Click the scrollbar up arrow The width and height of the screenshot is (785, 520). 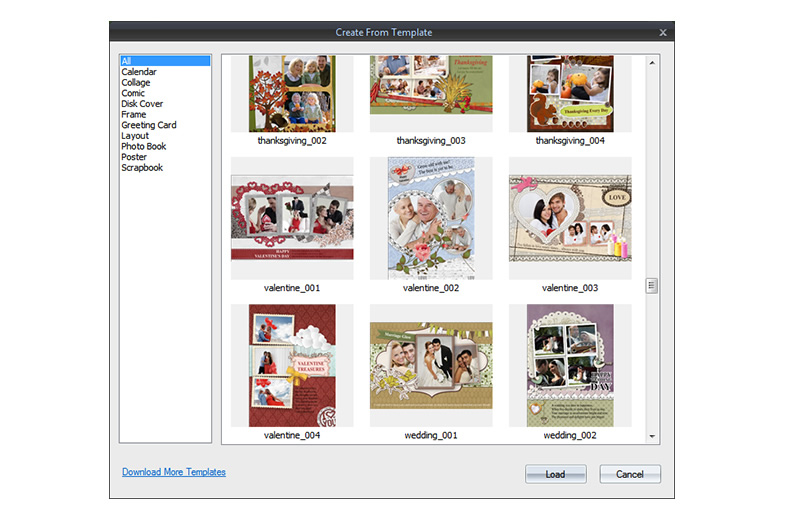(x=652, y=63)
